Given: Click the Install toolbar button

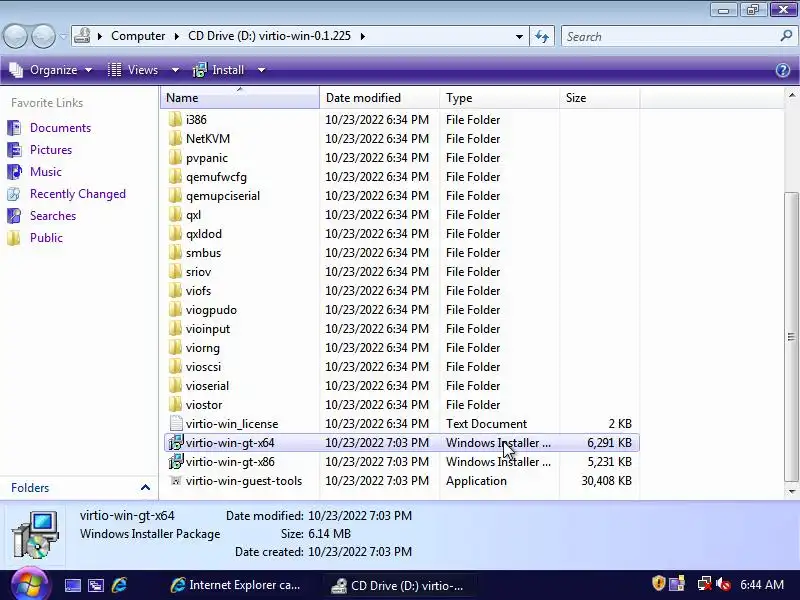Looking at the screenshot, I should (x=218, y=70).
